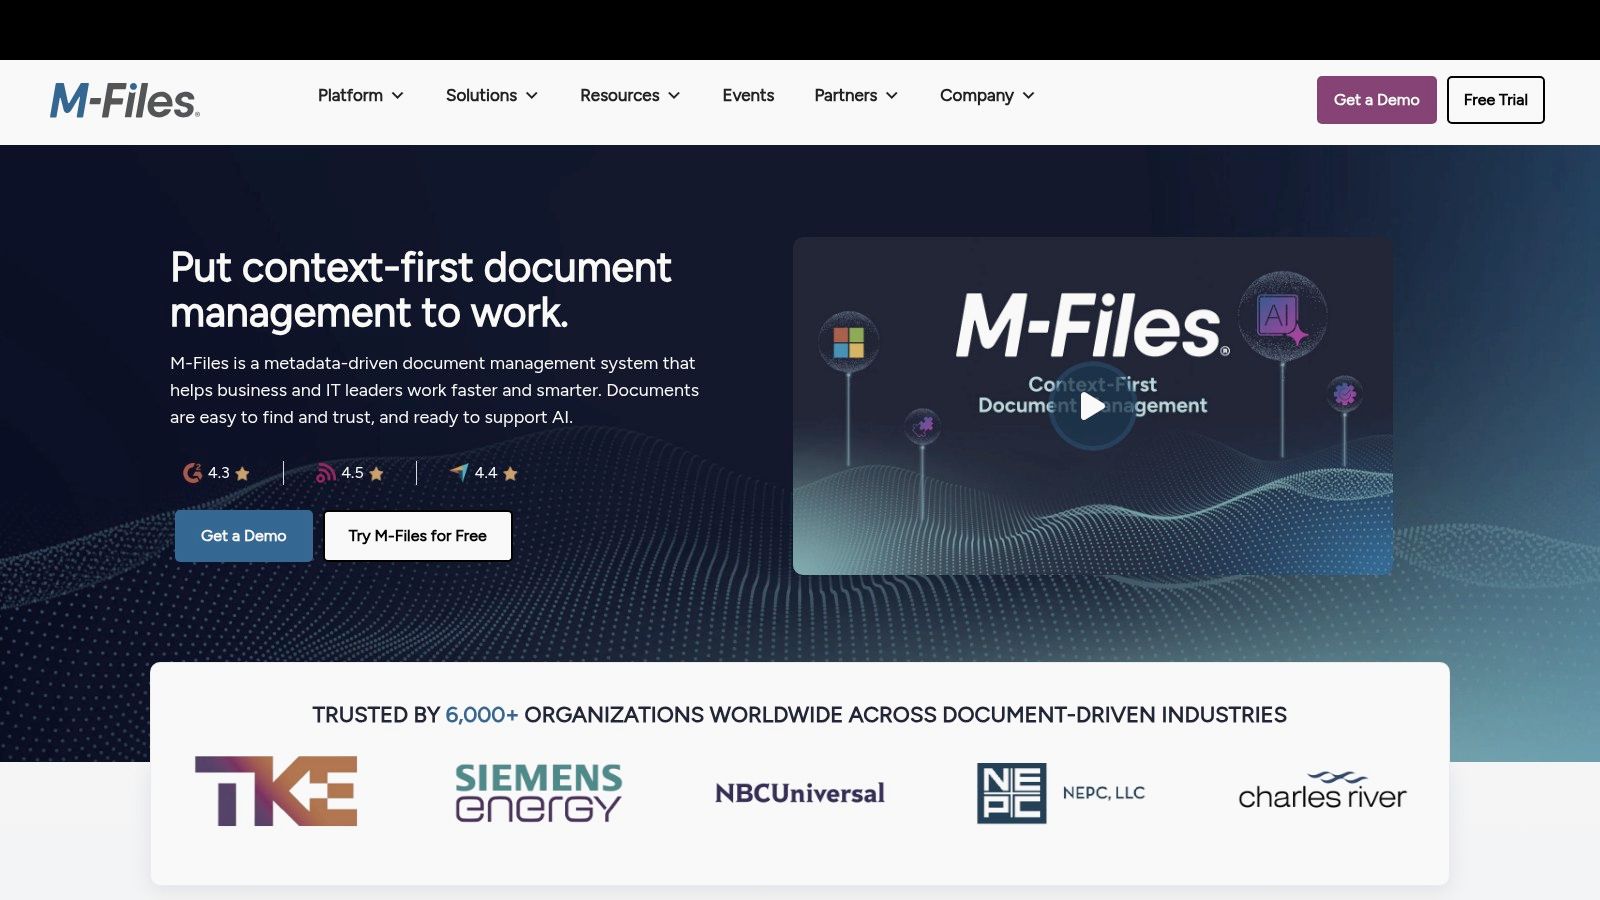Screen dimensions: 1600x900
Task: Click the Siemens Energy logo
Action: click(539, 793)
